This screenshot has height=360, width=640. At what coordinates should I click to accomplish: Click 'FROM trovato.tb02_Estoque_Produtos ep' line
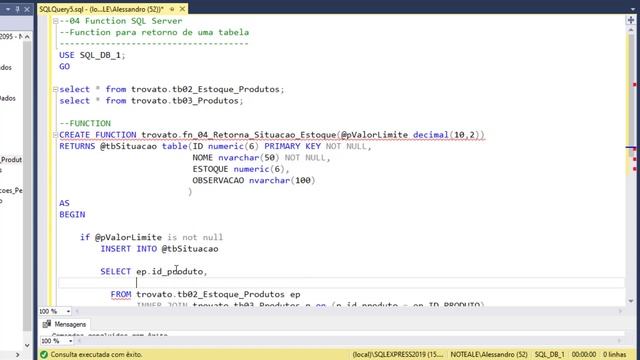pos(205,294)
